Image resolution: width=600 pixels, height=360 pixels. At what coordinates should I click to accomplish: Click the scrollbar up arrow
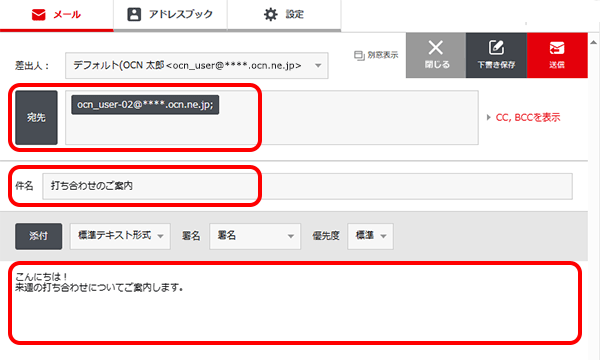(593, 42)
